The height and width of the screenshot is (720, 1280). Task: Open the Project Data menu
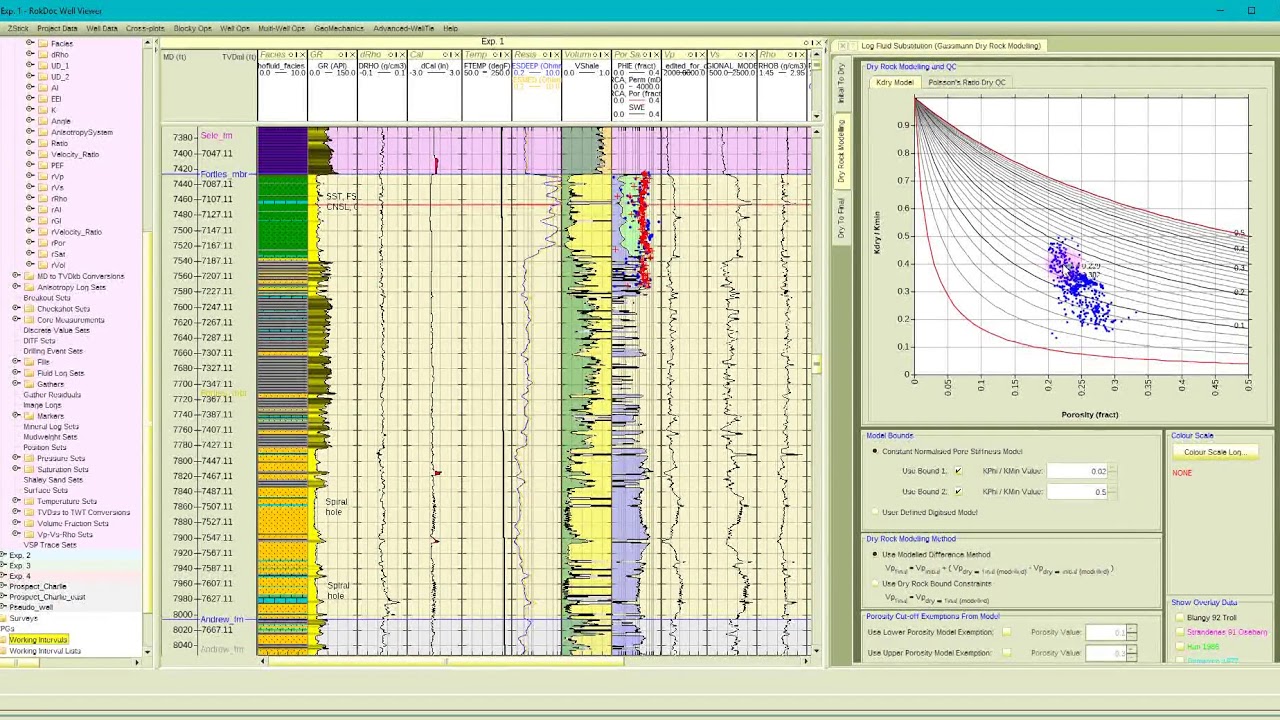click(57, 28)
